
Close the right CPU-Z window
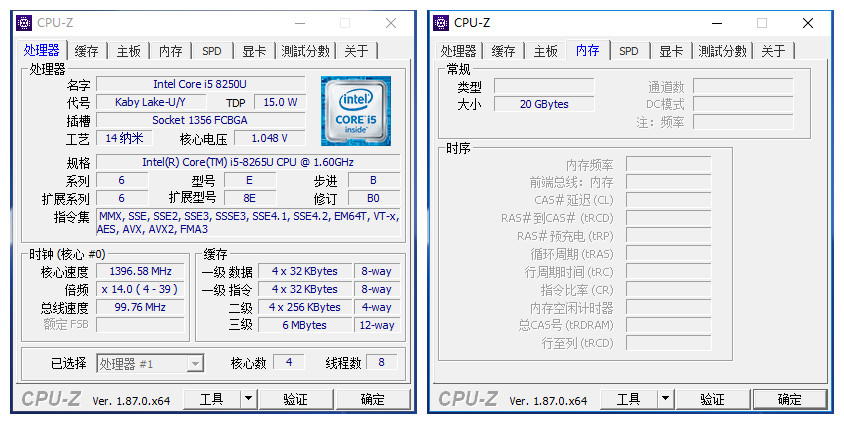click(808, 23)
